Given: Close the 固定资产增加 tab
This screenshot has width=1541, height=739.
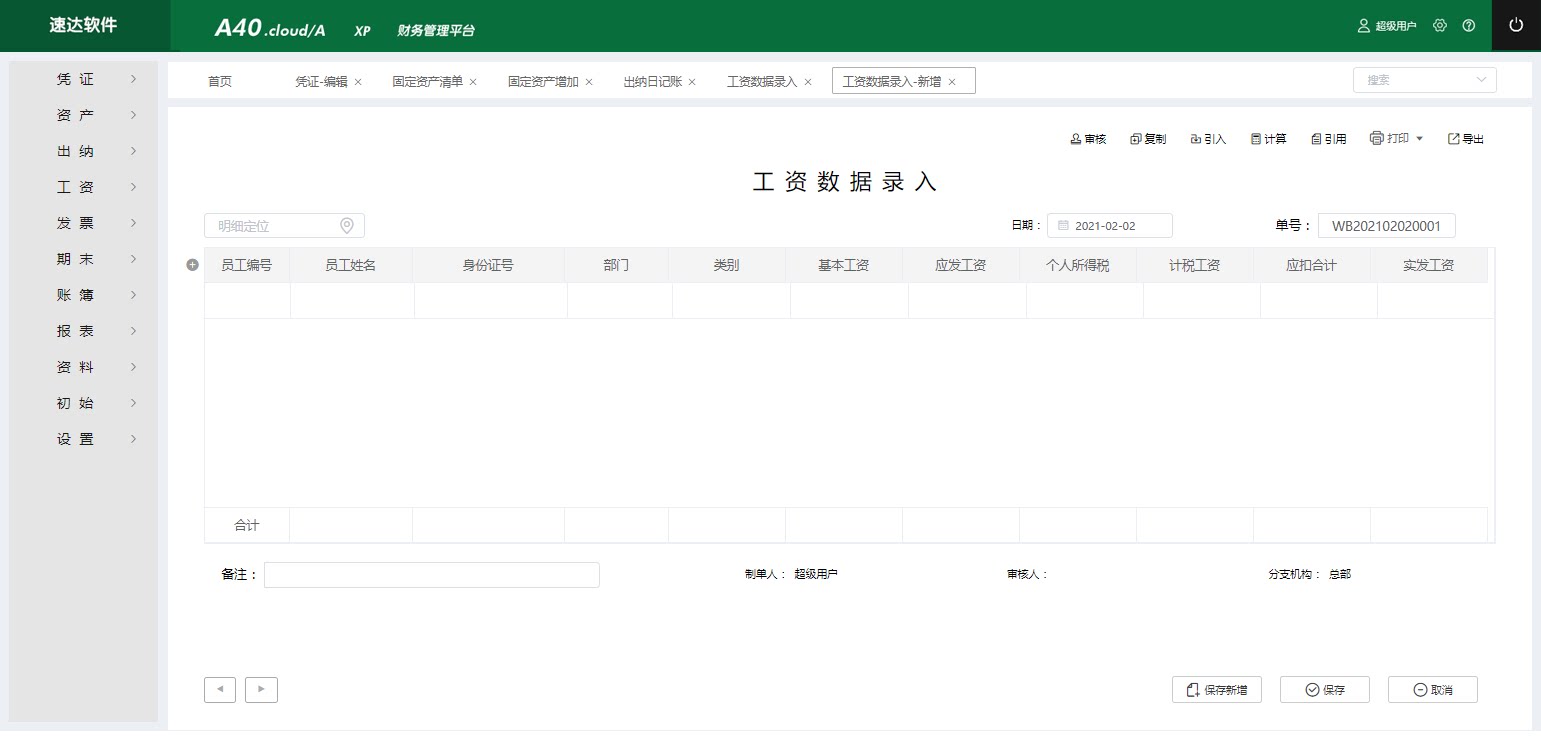Looking at the screenshot, I should tap(589, 82).
